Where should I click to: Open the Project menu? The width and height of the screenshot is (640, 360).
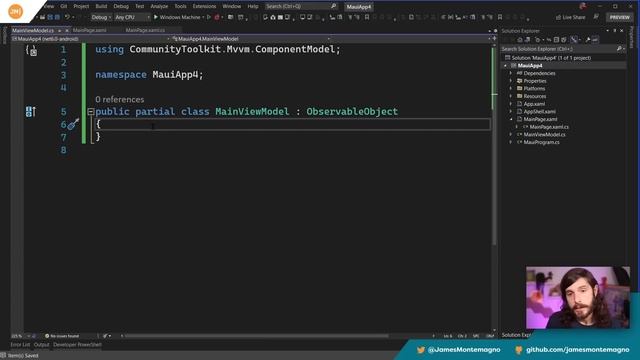81,6
